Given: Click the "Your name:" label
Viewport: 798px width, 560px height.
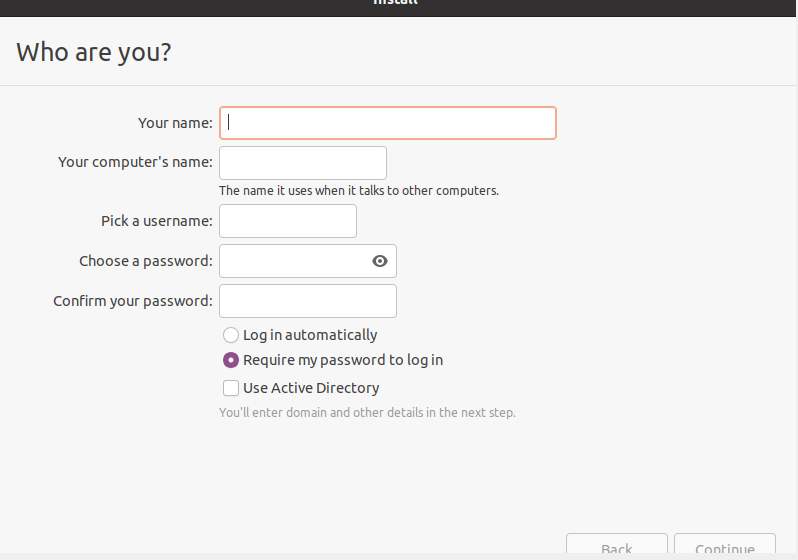Looking at the screenshot, I should click(x=175, y=123).
